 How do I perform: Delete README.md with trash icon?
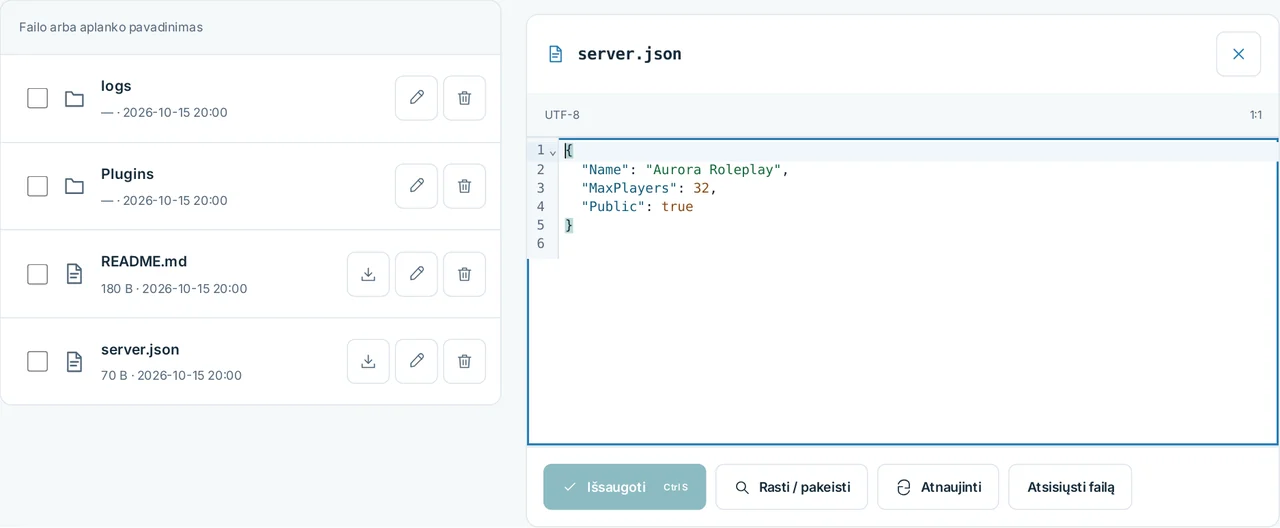coord(464,274)
